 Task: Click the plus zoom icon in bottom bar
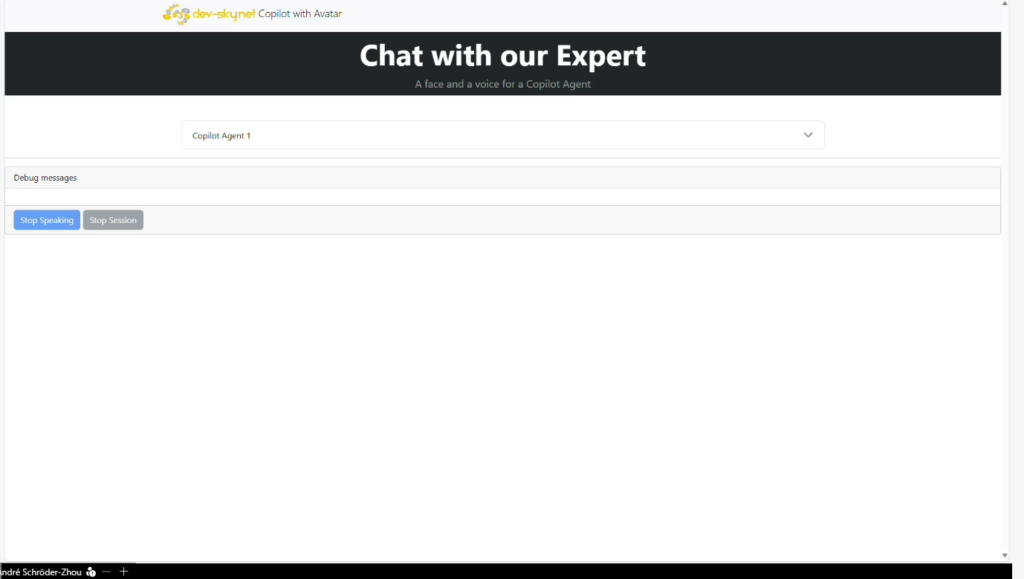click(123, 572)
